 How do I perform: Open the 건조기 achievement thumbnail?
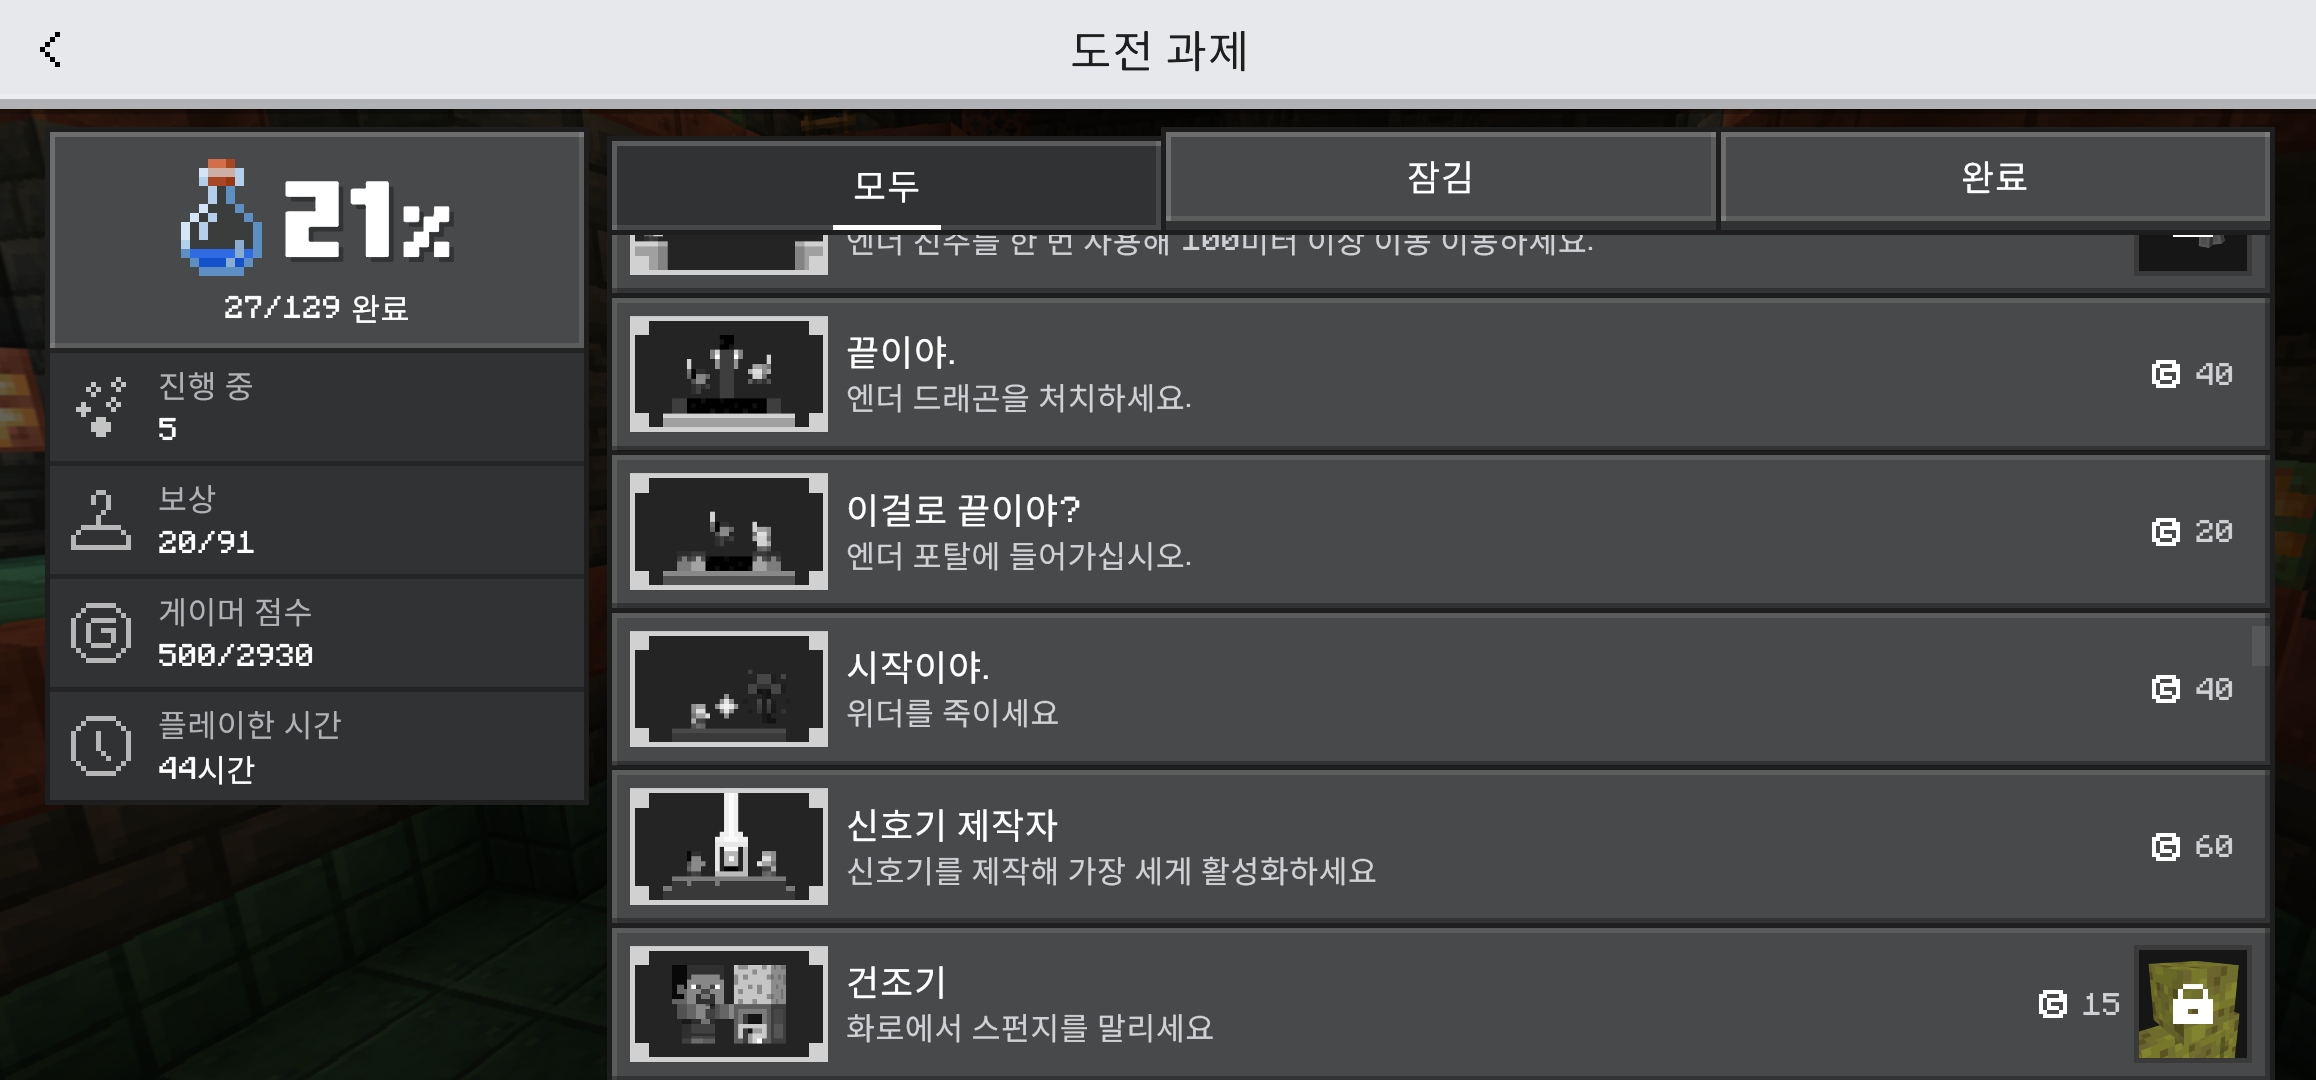[x=729, y=1004]
